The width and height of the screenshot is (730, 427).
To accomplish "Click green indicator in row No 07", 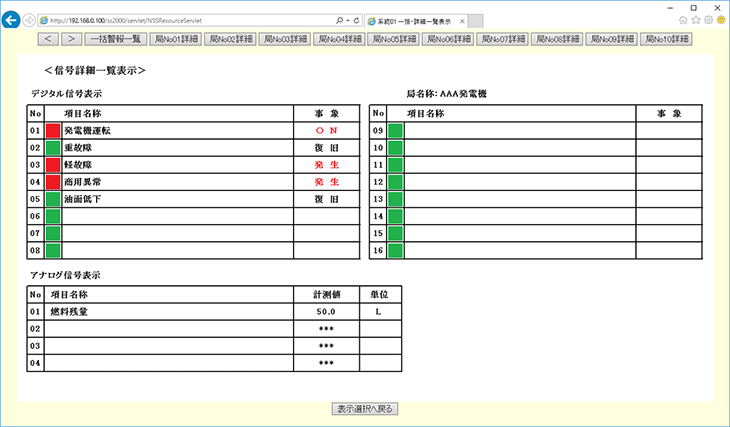I will pos(53,233).
